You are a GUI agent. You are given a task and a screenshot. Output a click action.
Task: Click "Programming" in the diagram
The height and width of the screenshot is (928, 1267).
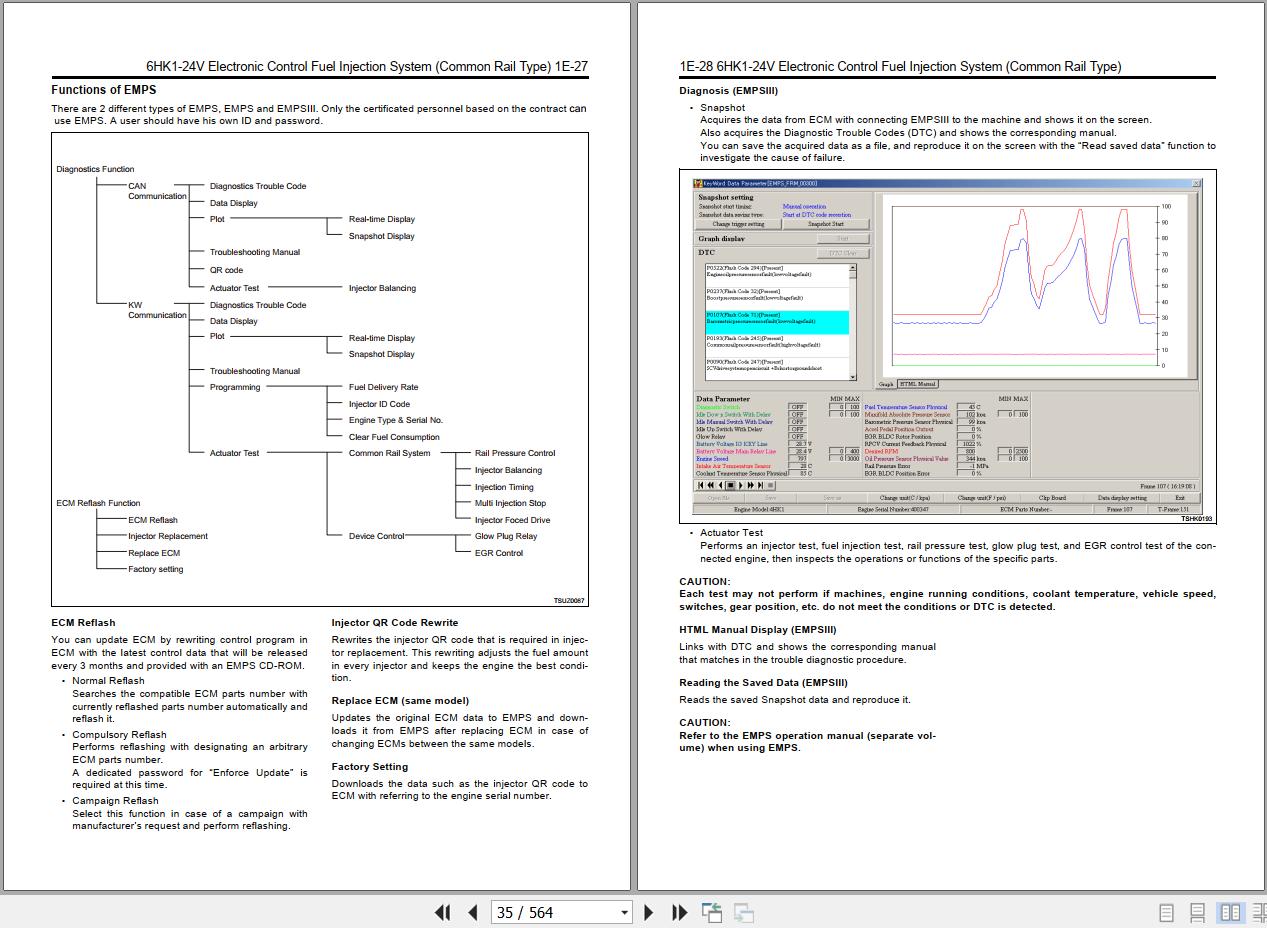coord(235,387)
